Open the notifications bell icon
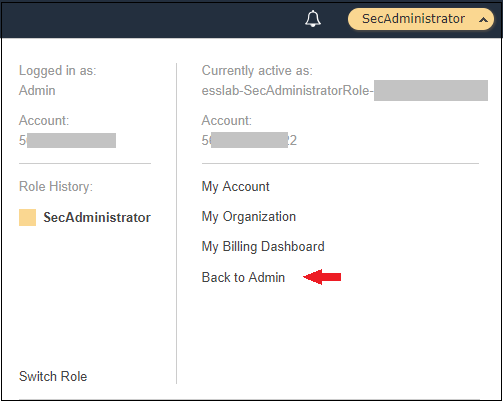This screenshot has height=401, width=503. coord(313,19)
